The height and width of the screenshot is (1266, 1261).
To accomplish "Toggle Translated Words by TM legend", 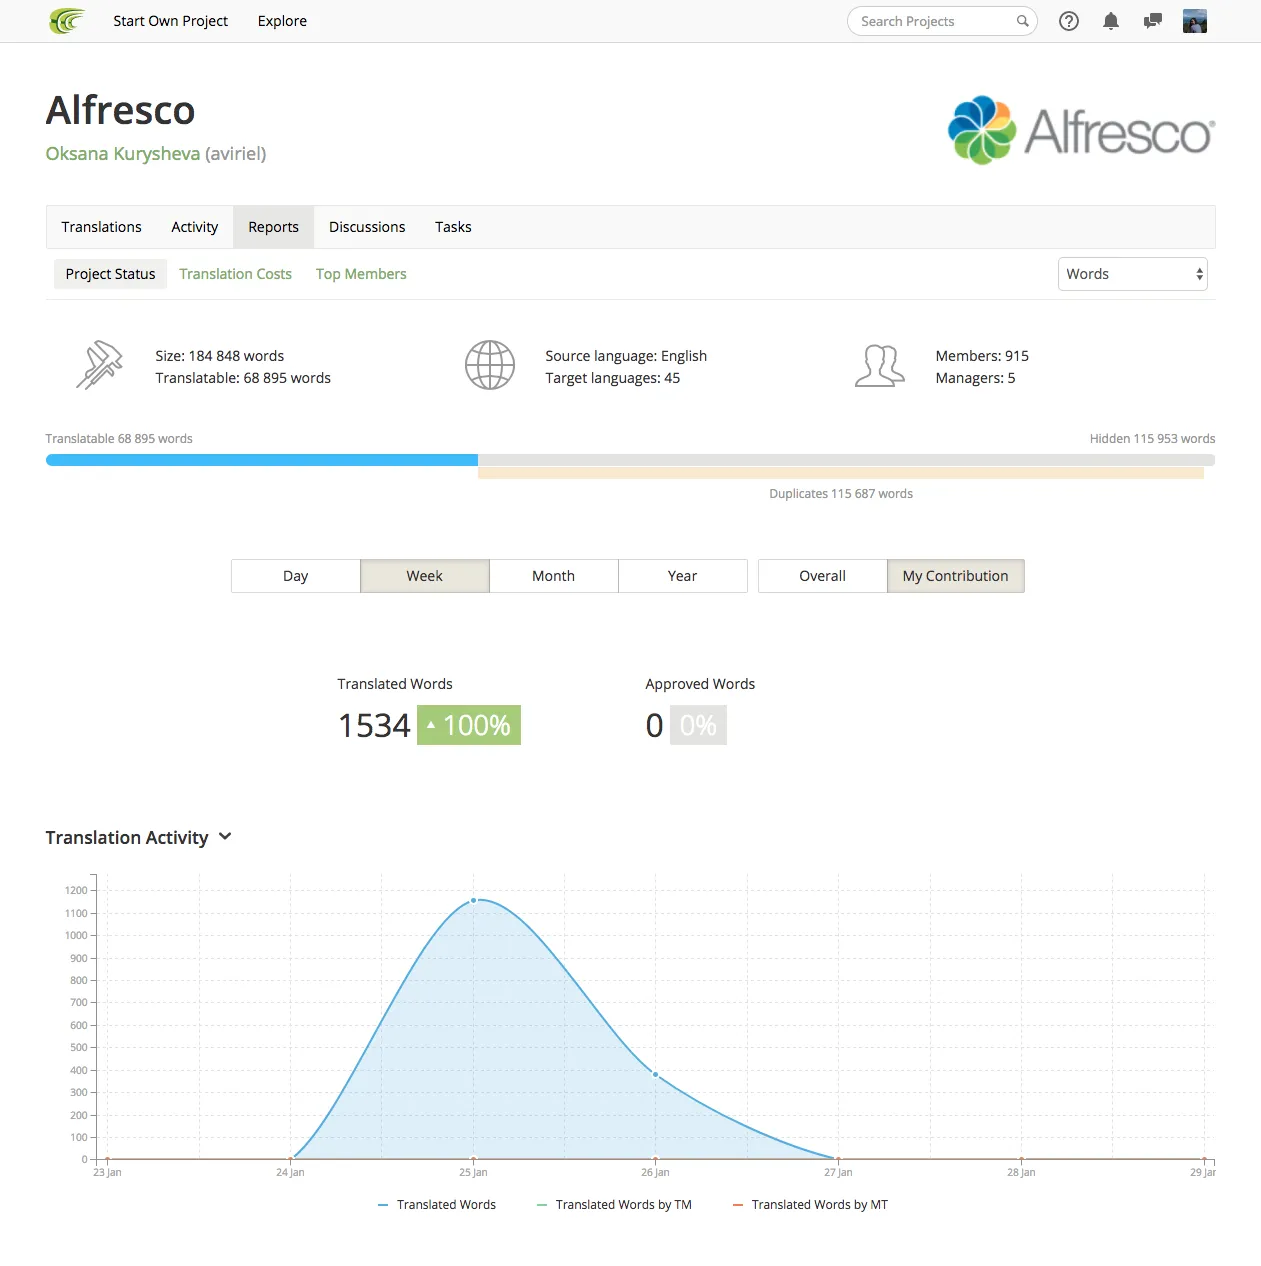I will pyautogui.click(x=614, y=1205).
